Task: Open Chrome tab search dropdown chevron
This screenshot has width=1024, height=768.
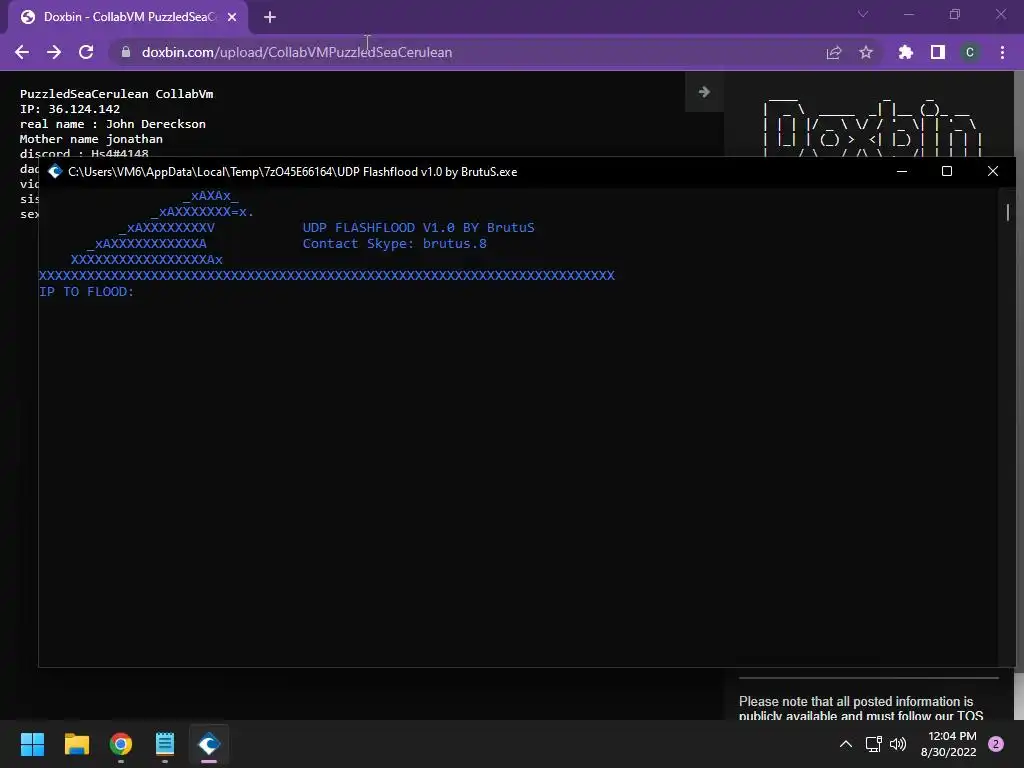Action: (x=863, y=14)
